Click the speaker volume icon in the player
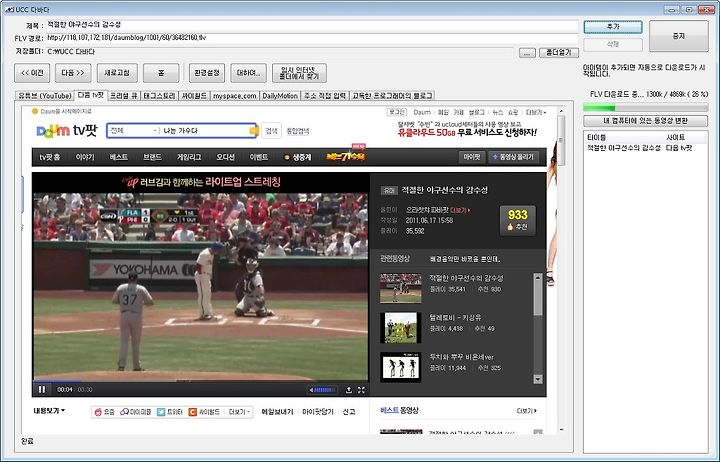720x462 pixels. point(311,390)
